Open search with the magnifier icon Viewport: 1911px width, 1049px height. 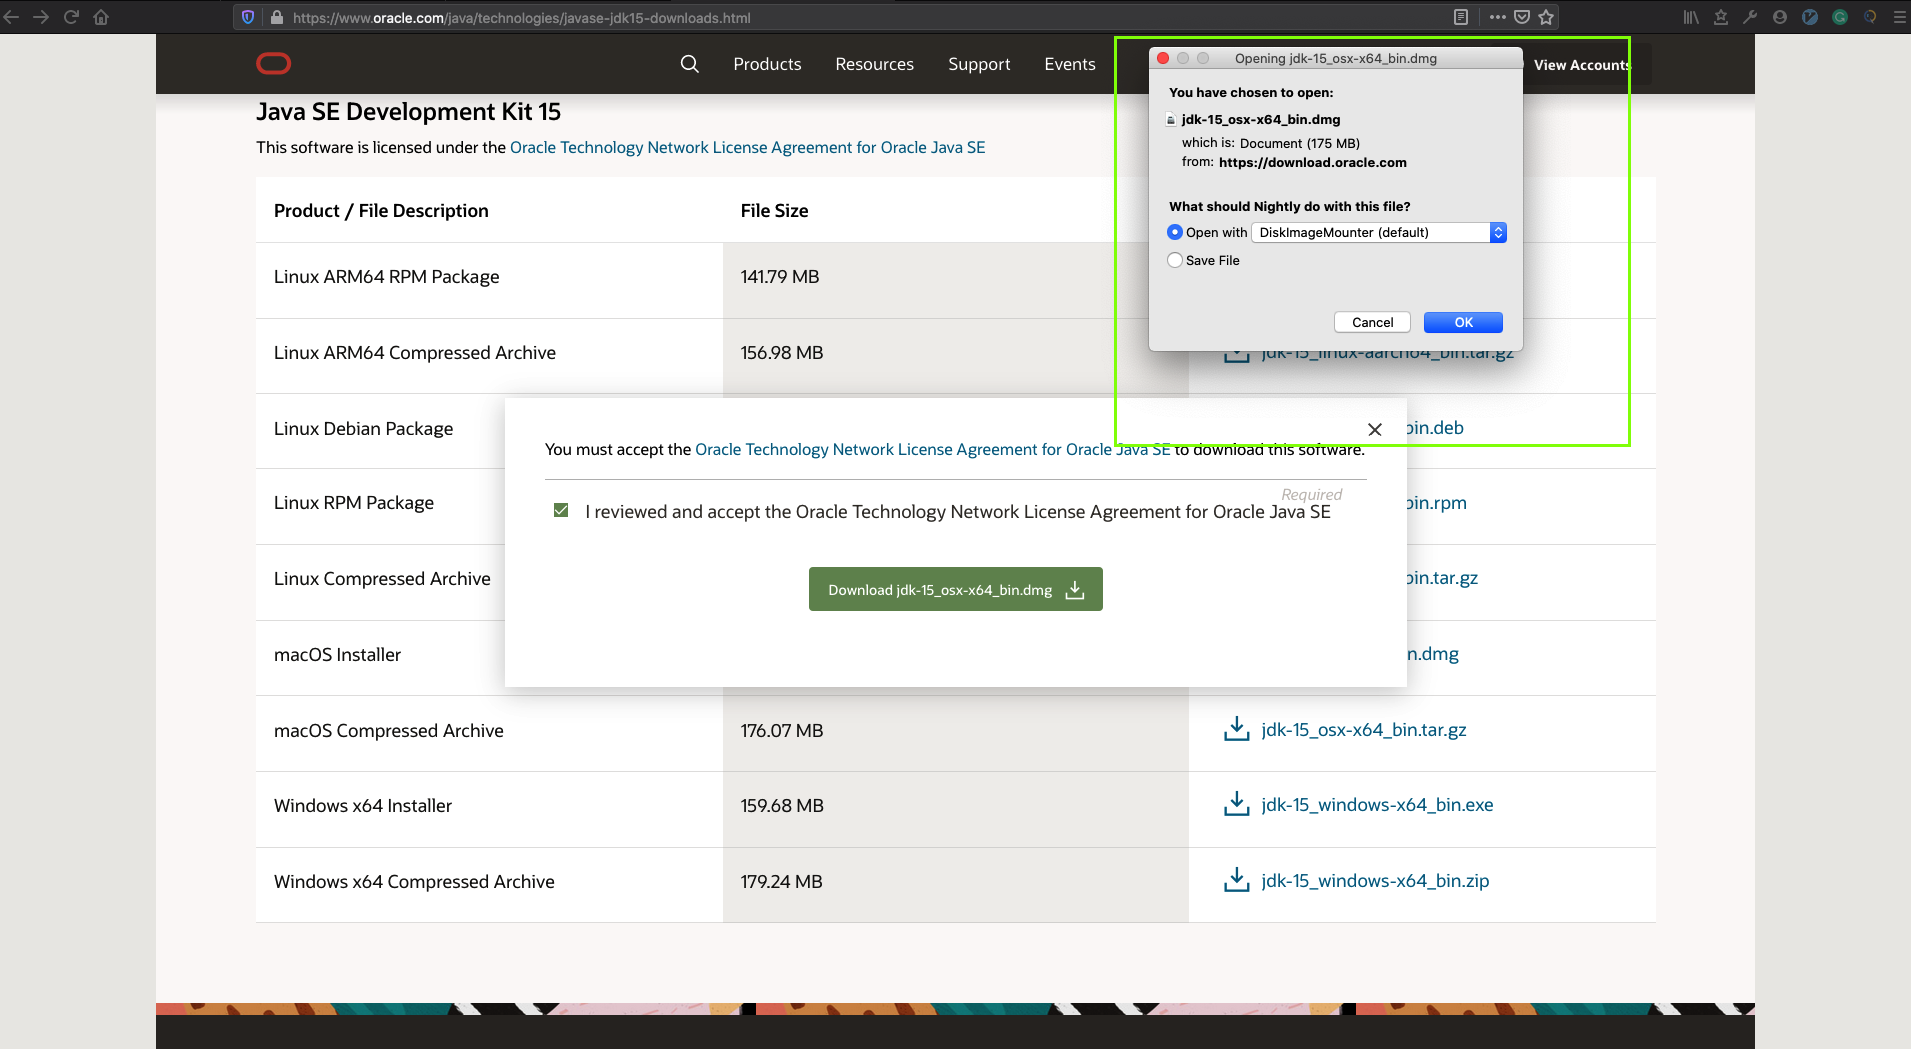click(x=689, y=64)
